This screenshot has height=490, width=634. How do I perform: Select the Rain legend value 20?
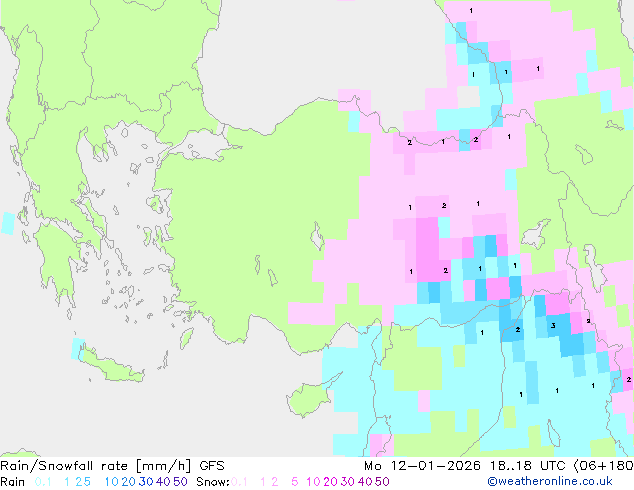pos(128,482)
